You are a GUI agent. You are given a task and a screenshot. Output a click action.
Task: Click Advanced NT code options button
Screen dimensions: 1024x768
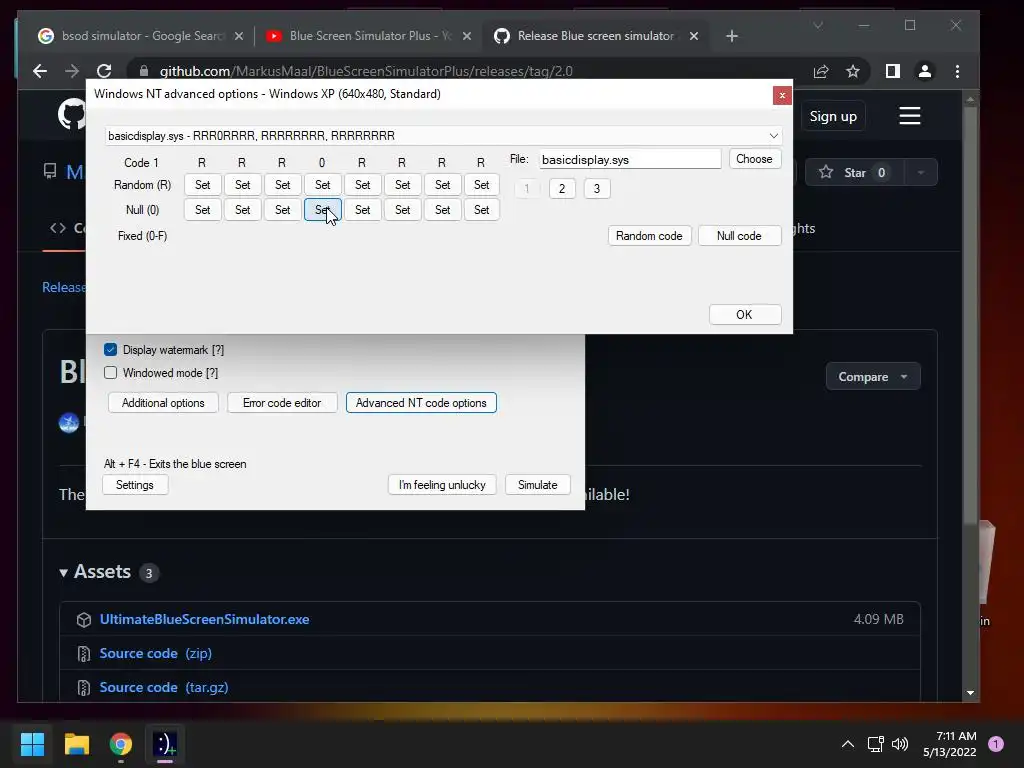[421, 403]
